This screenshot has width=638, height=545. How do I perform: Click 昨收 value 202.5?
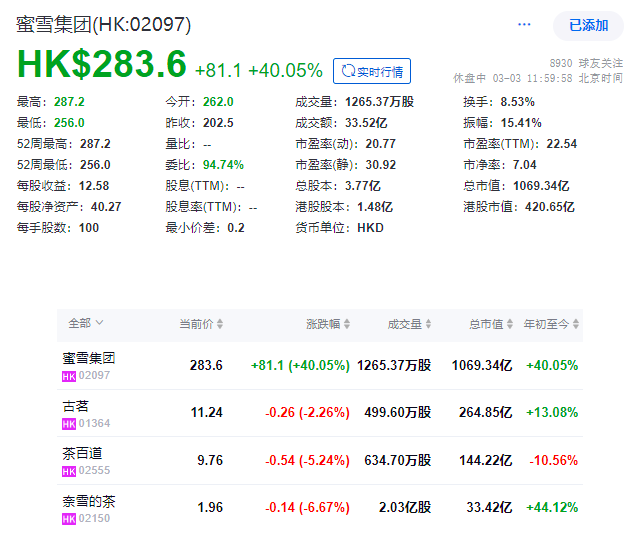click(218, 123)
